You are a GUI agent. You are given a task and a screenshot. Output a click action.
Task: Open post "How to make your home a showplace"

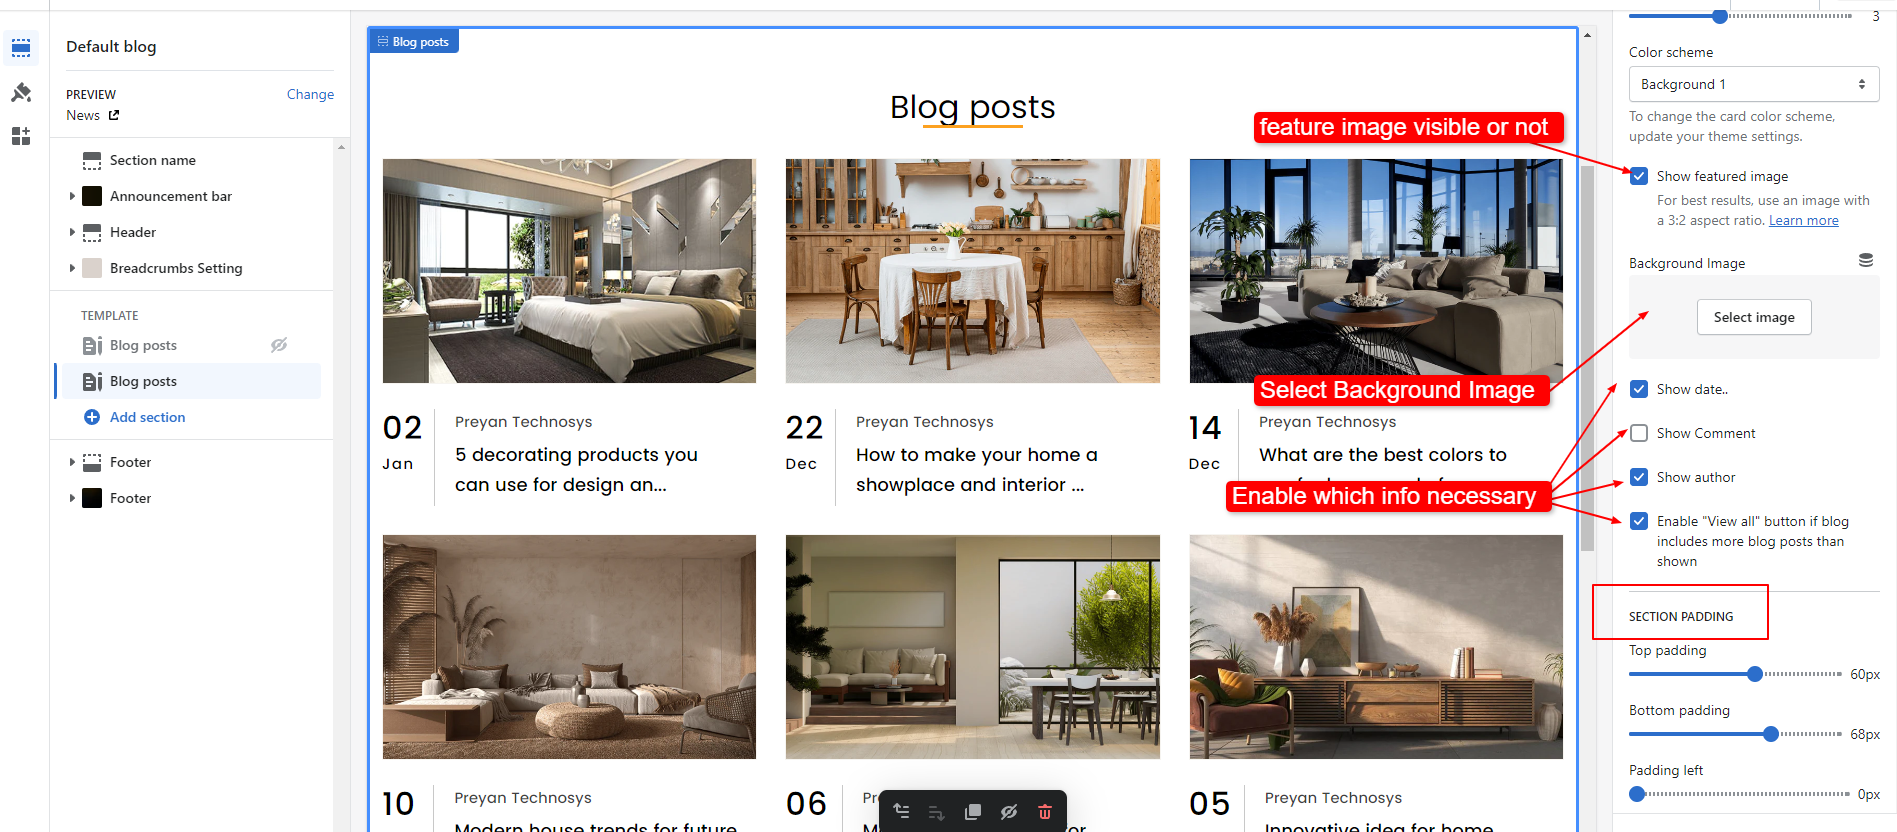pos(976,469)
